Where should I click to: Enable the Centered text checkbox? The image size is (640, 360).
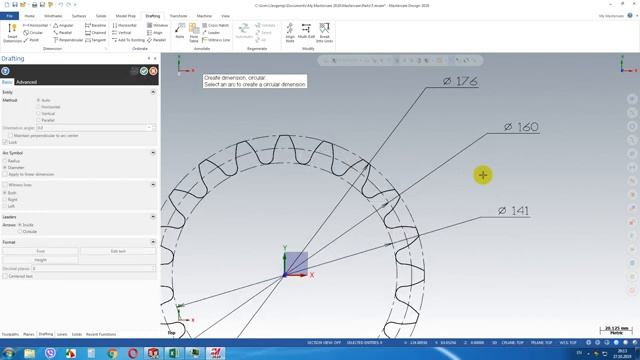(5, 276)
